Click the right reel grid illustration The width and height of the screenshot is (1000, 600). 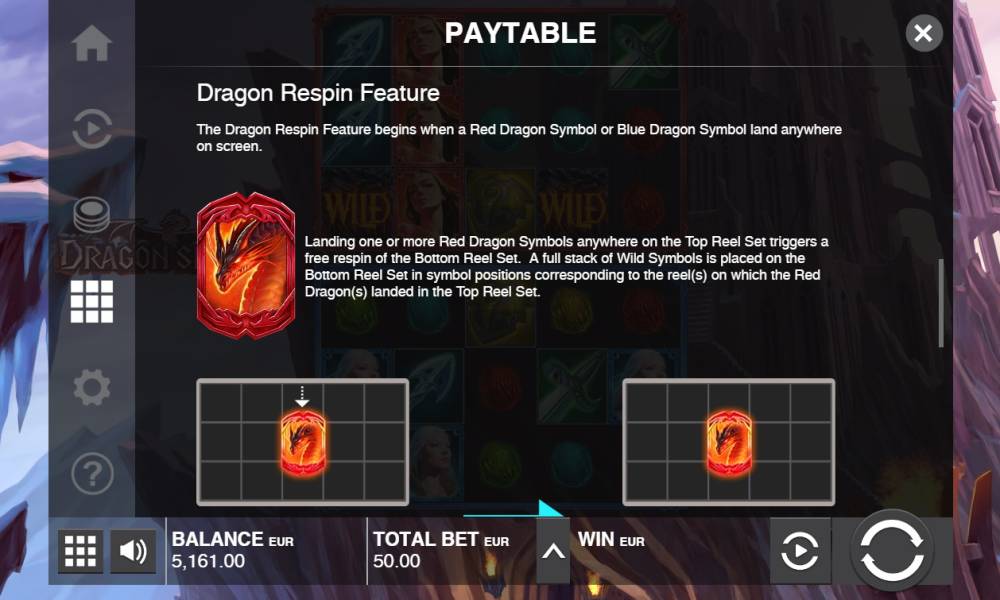pyautogui.click(x=728, y=442)
